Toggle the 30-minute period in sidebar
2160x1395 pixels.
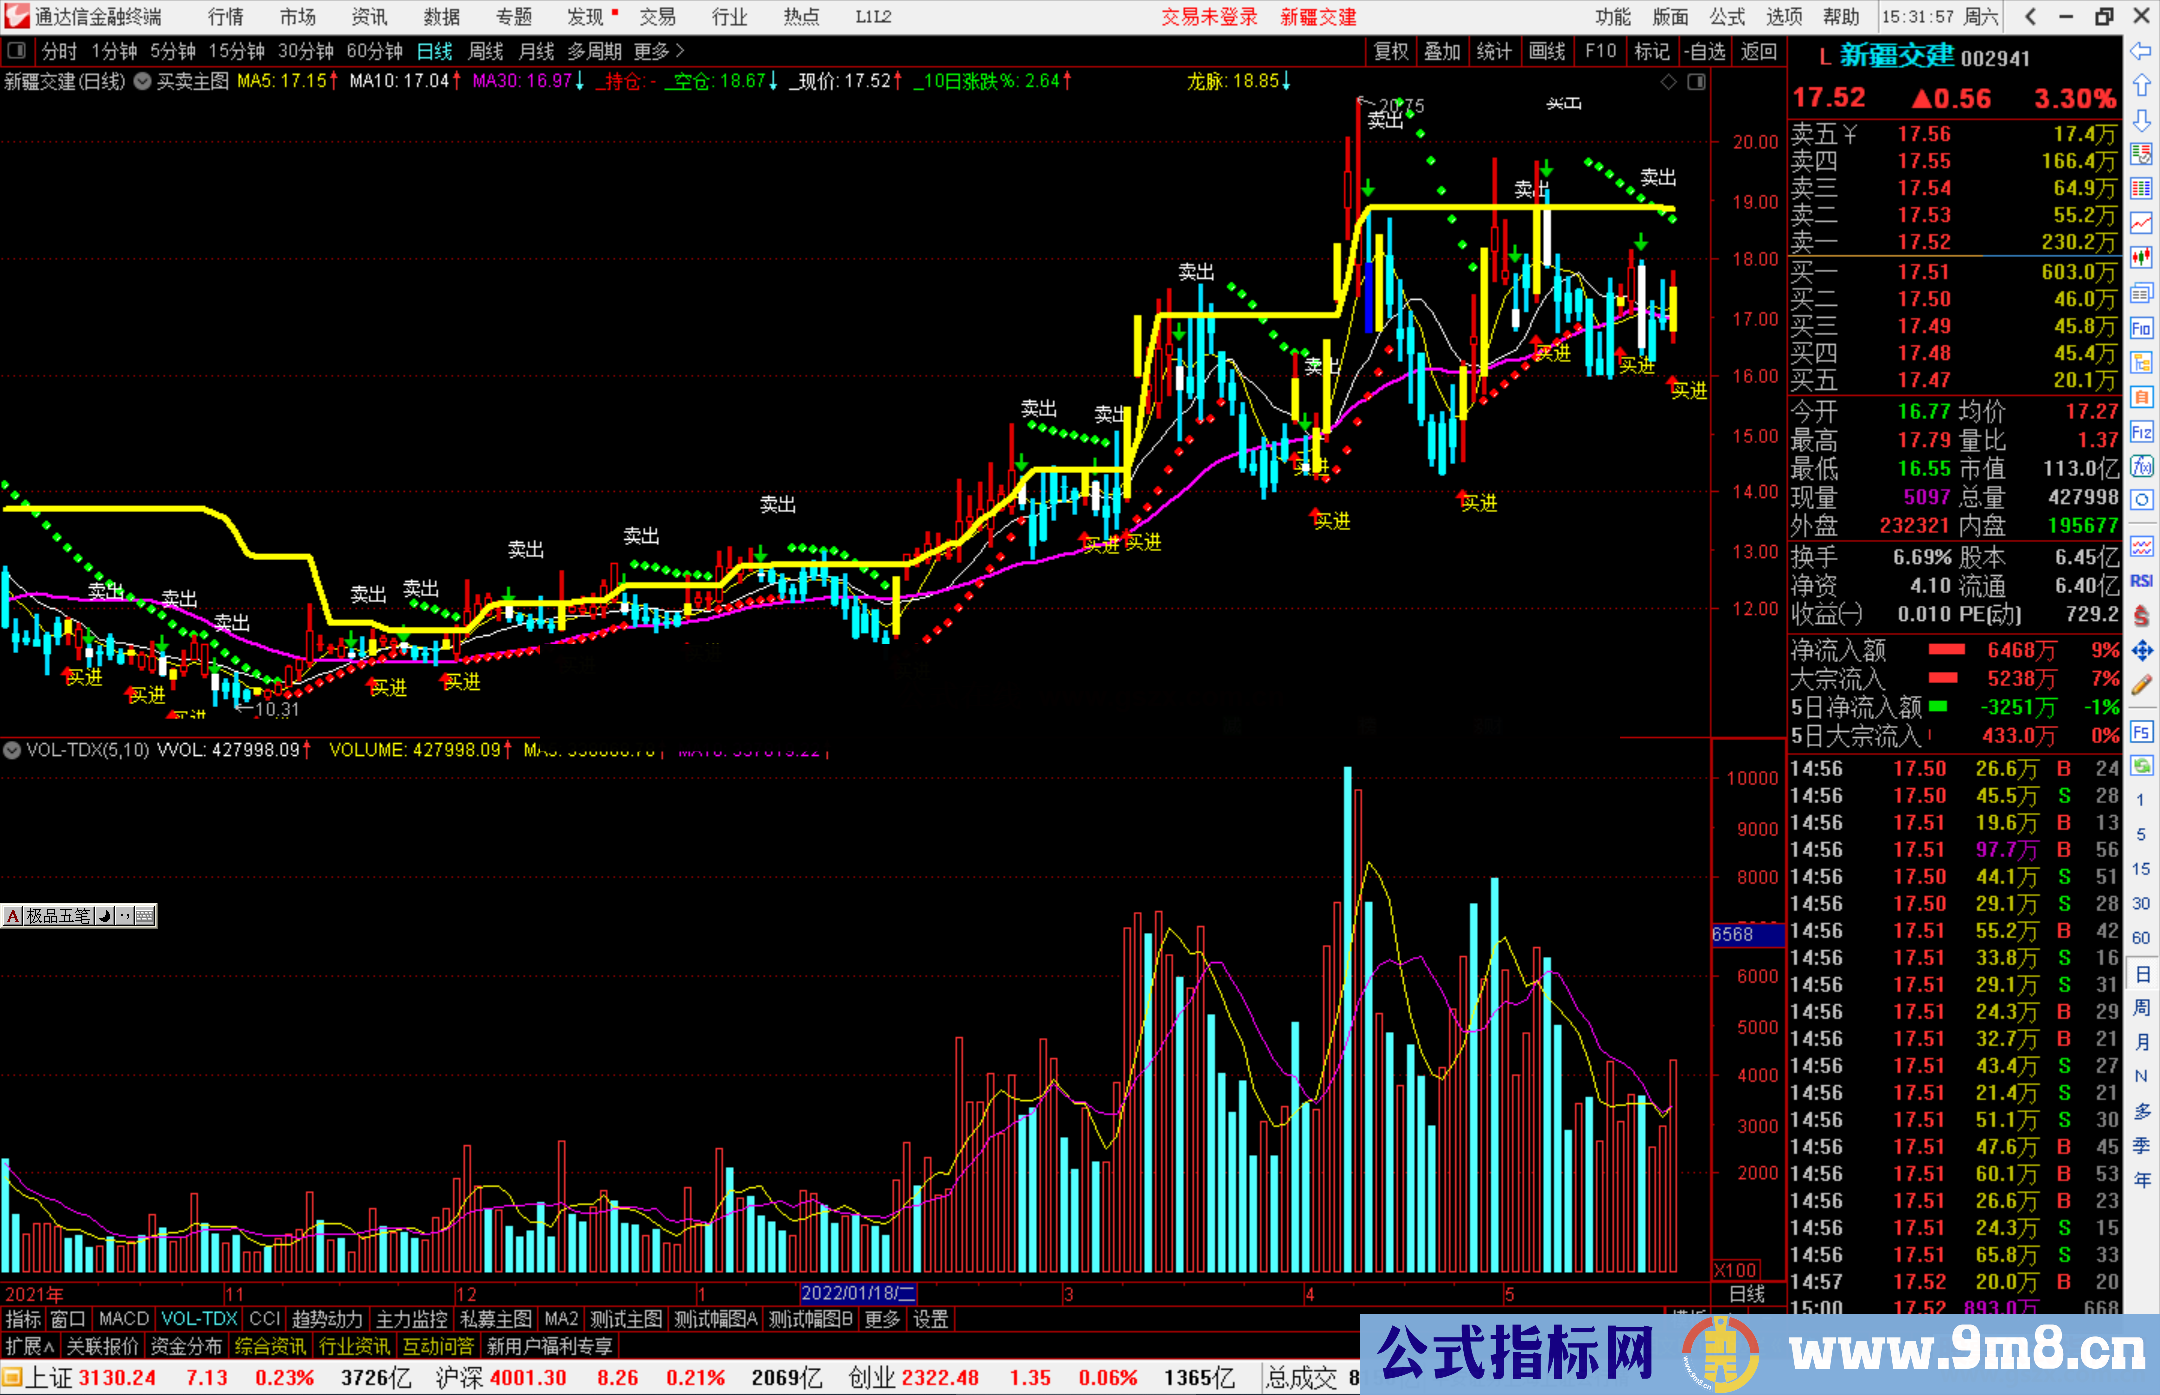(2141, 903)
